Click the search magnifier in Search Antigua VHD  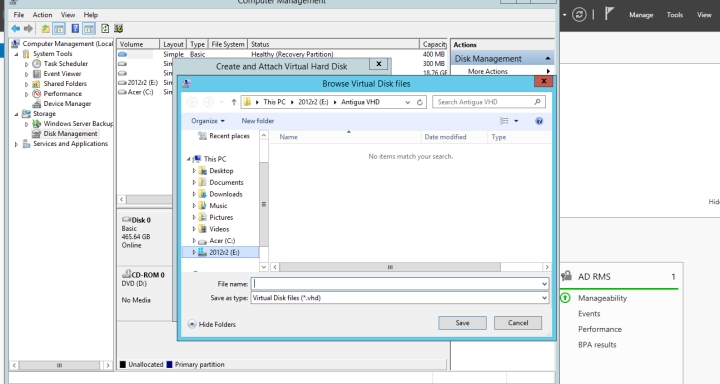tap(537, 102)
